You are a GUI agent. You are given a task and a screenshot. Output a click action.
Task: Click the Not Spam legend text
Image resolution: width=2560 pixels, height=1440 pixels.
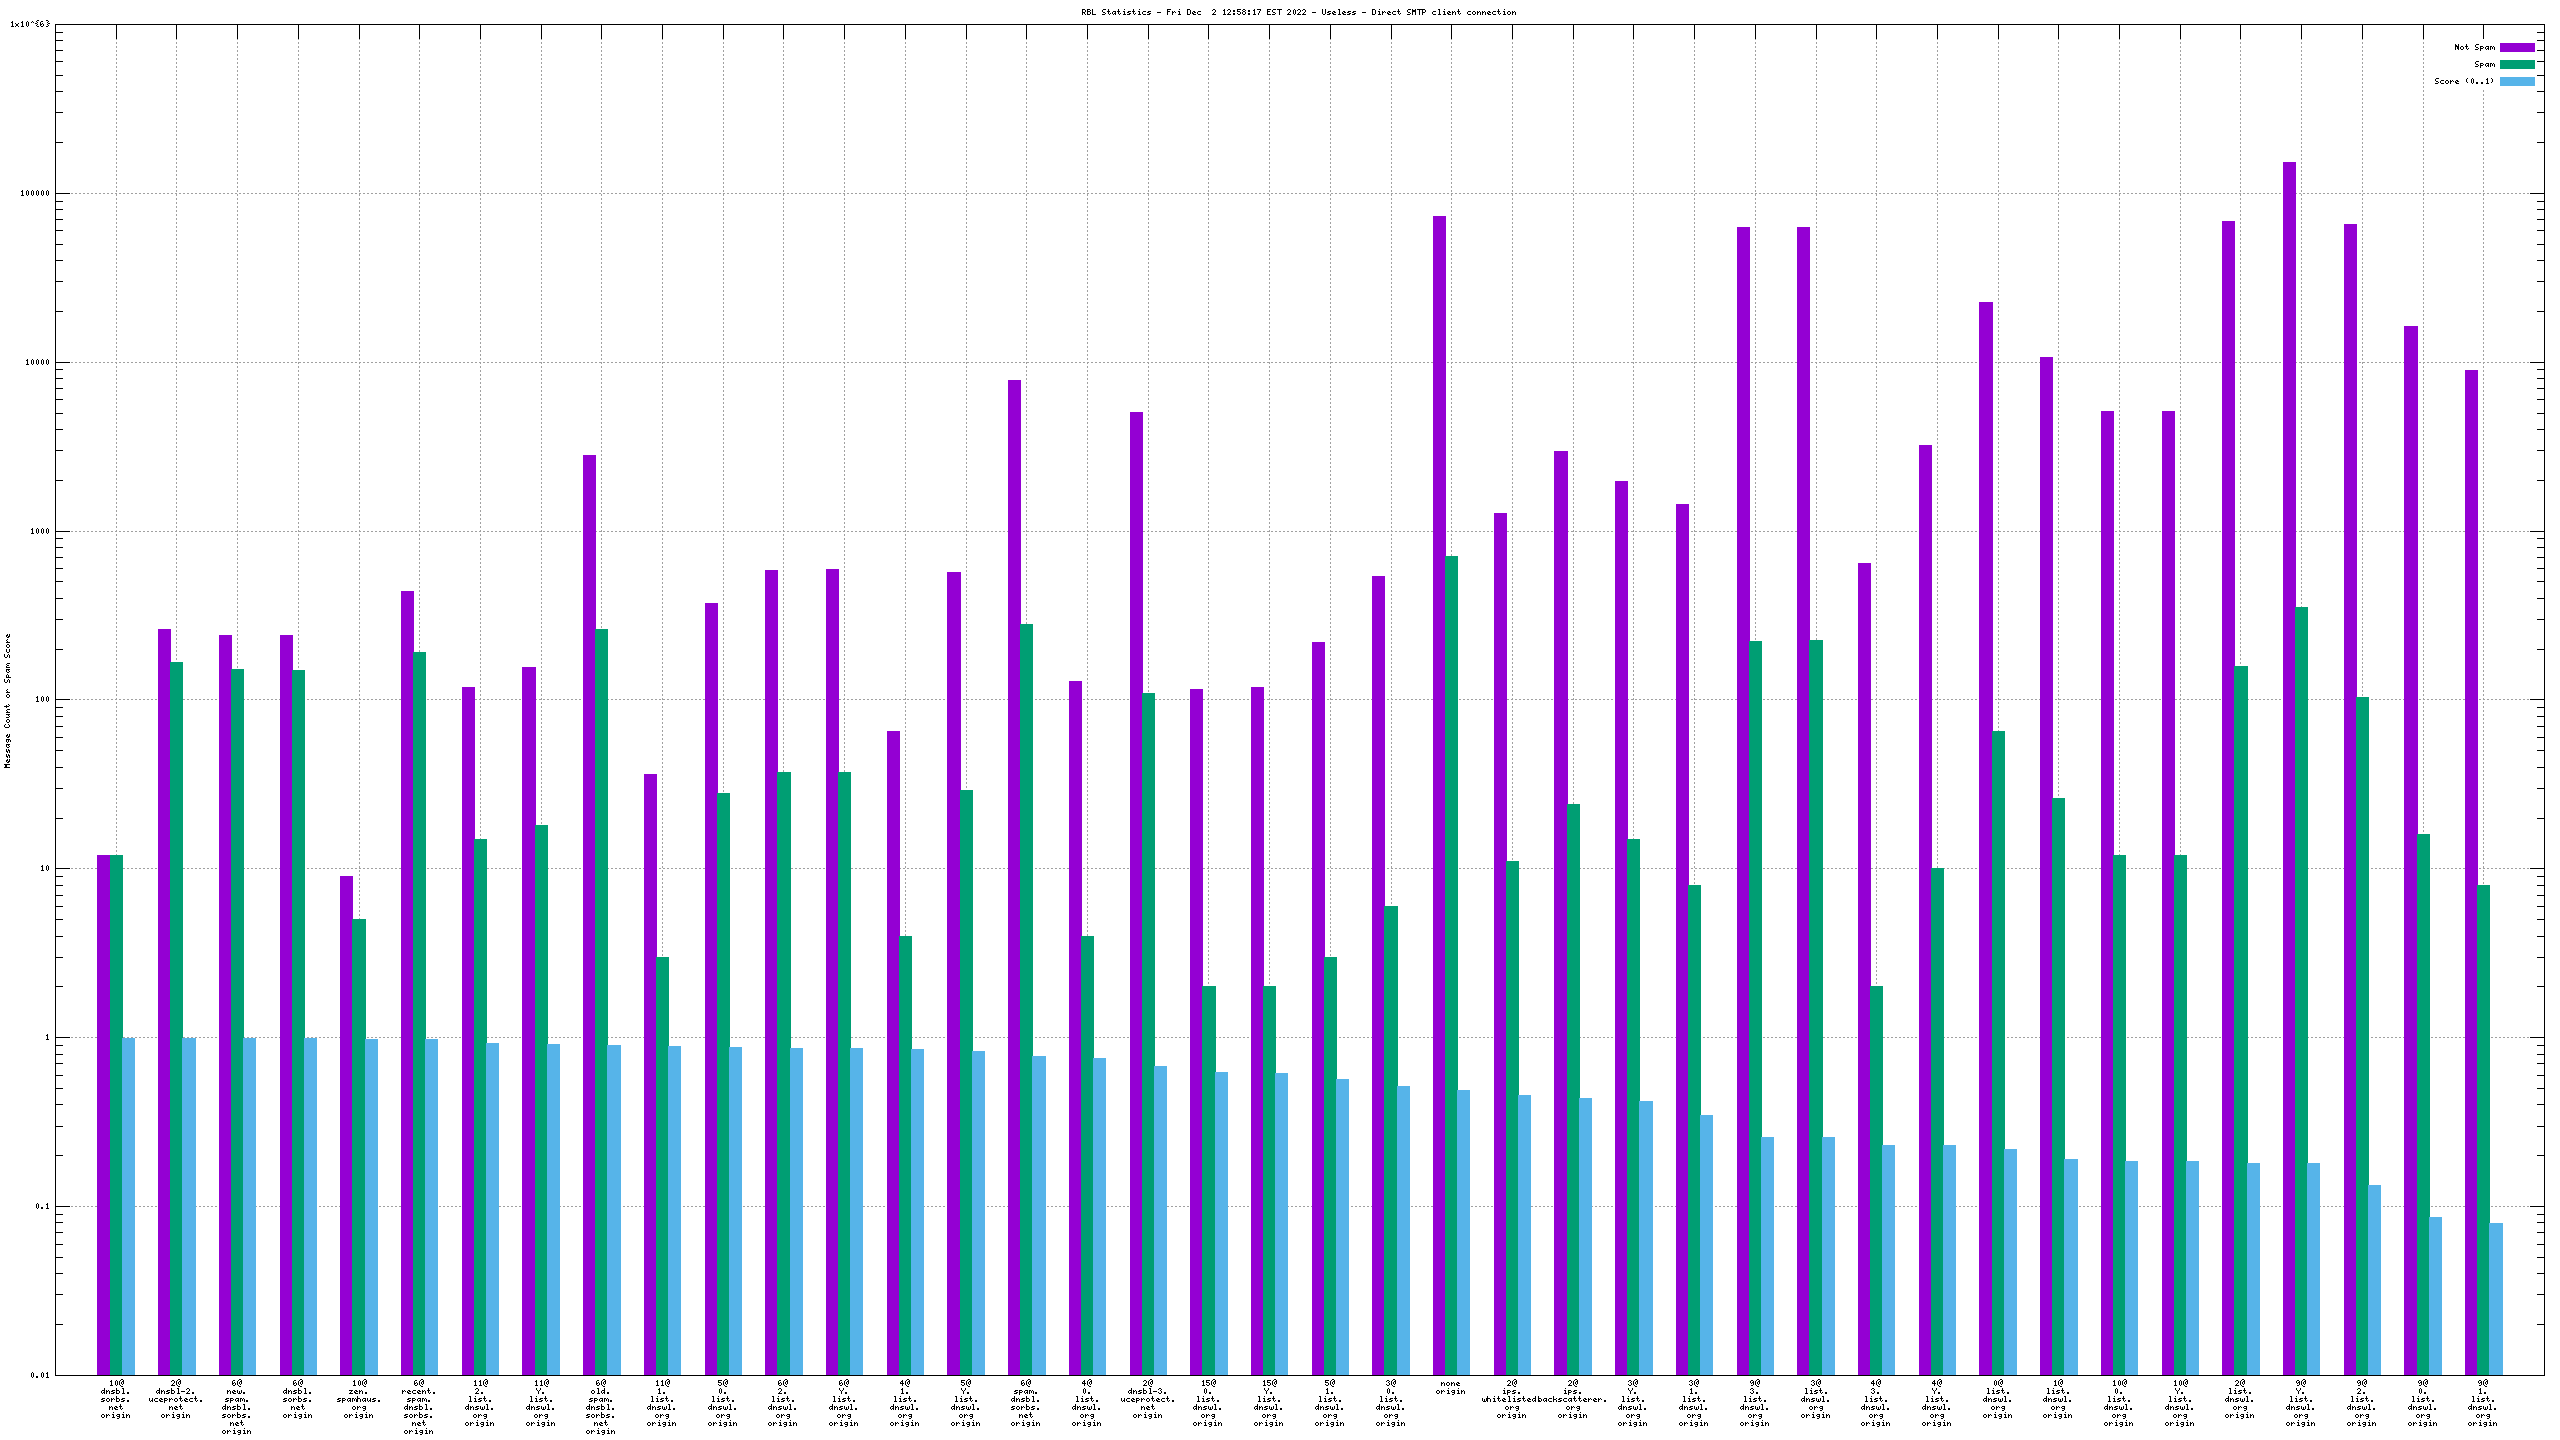(x=2474, y=47)
